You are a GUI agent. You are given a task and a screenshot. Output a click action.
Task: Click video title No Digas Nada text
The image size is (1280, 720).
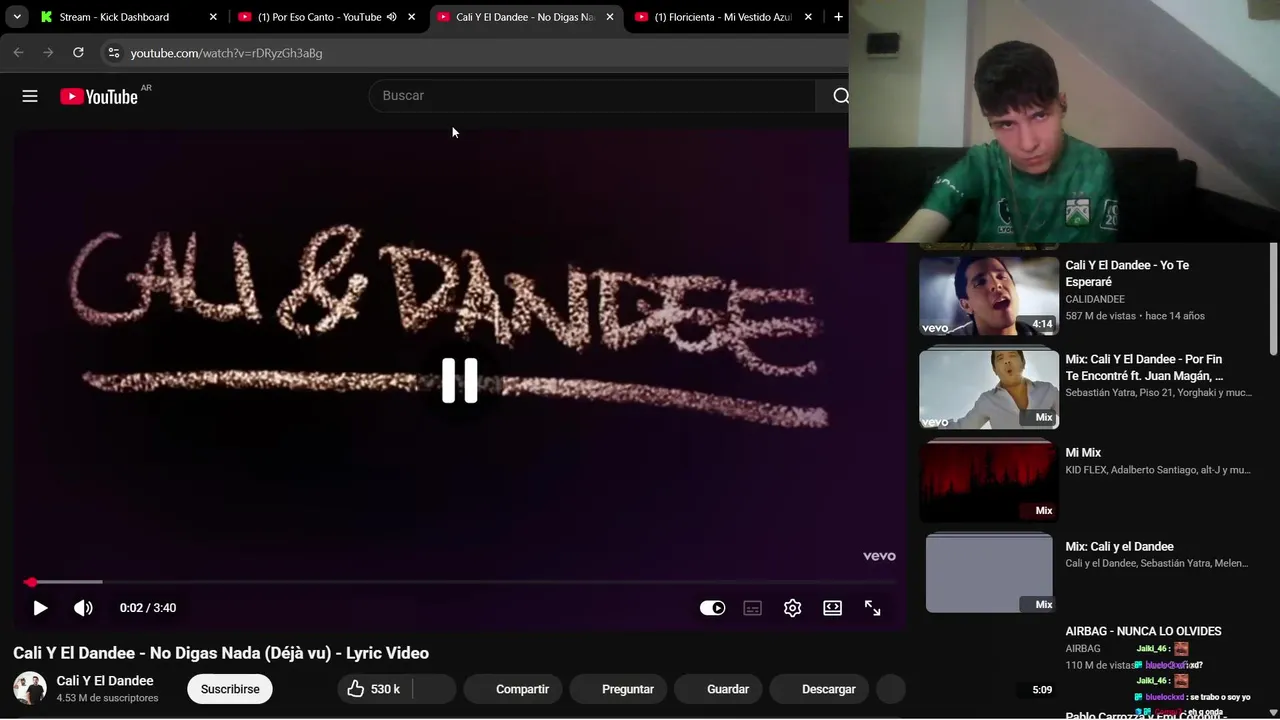click(221, 653)
